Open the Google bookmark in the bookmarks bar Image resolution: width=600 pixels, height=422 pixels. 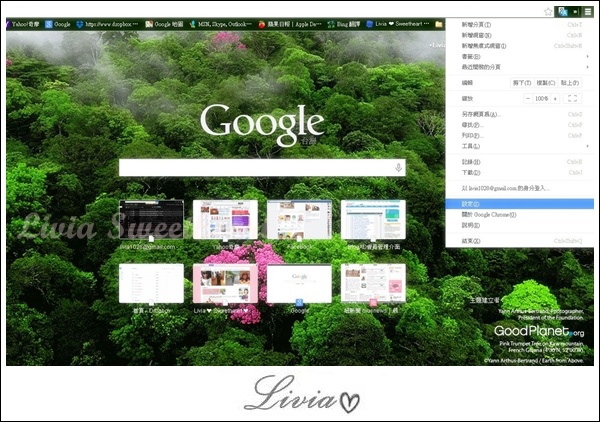tap(58, 24)
